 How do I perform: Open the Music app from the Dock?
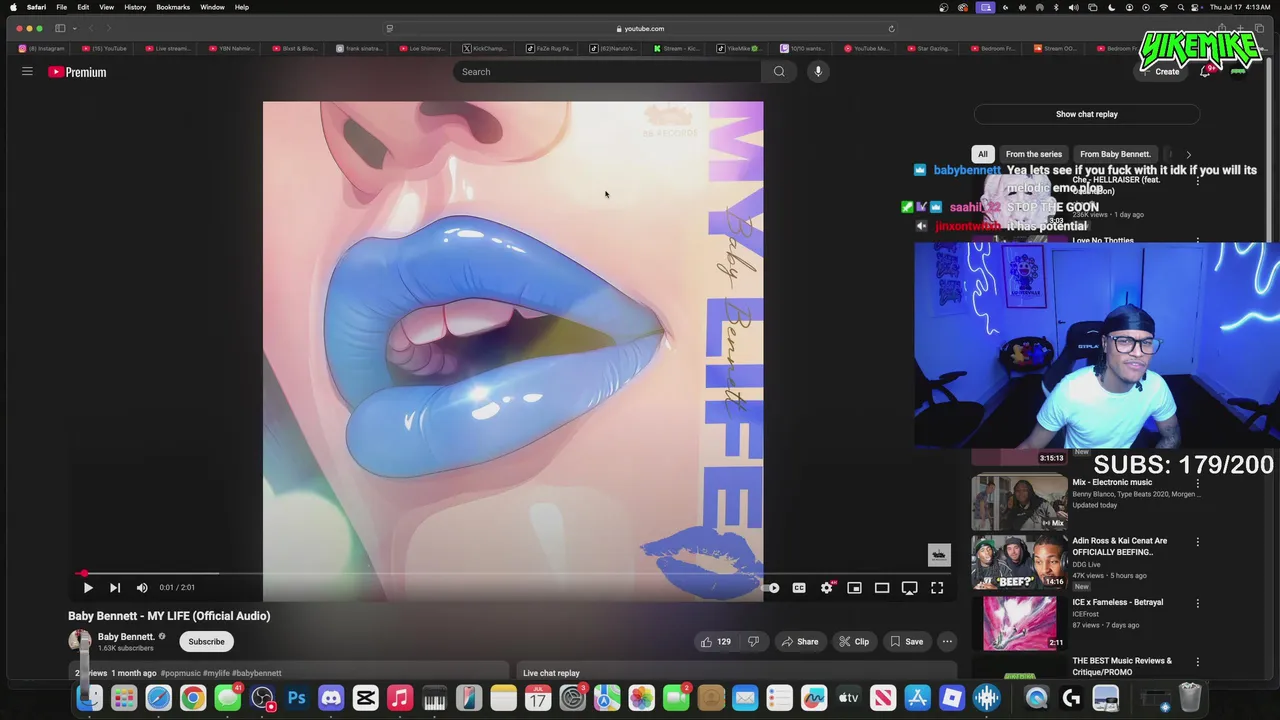click(x=399, y=698)
